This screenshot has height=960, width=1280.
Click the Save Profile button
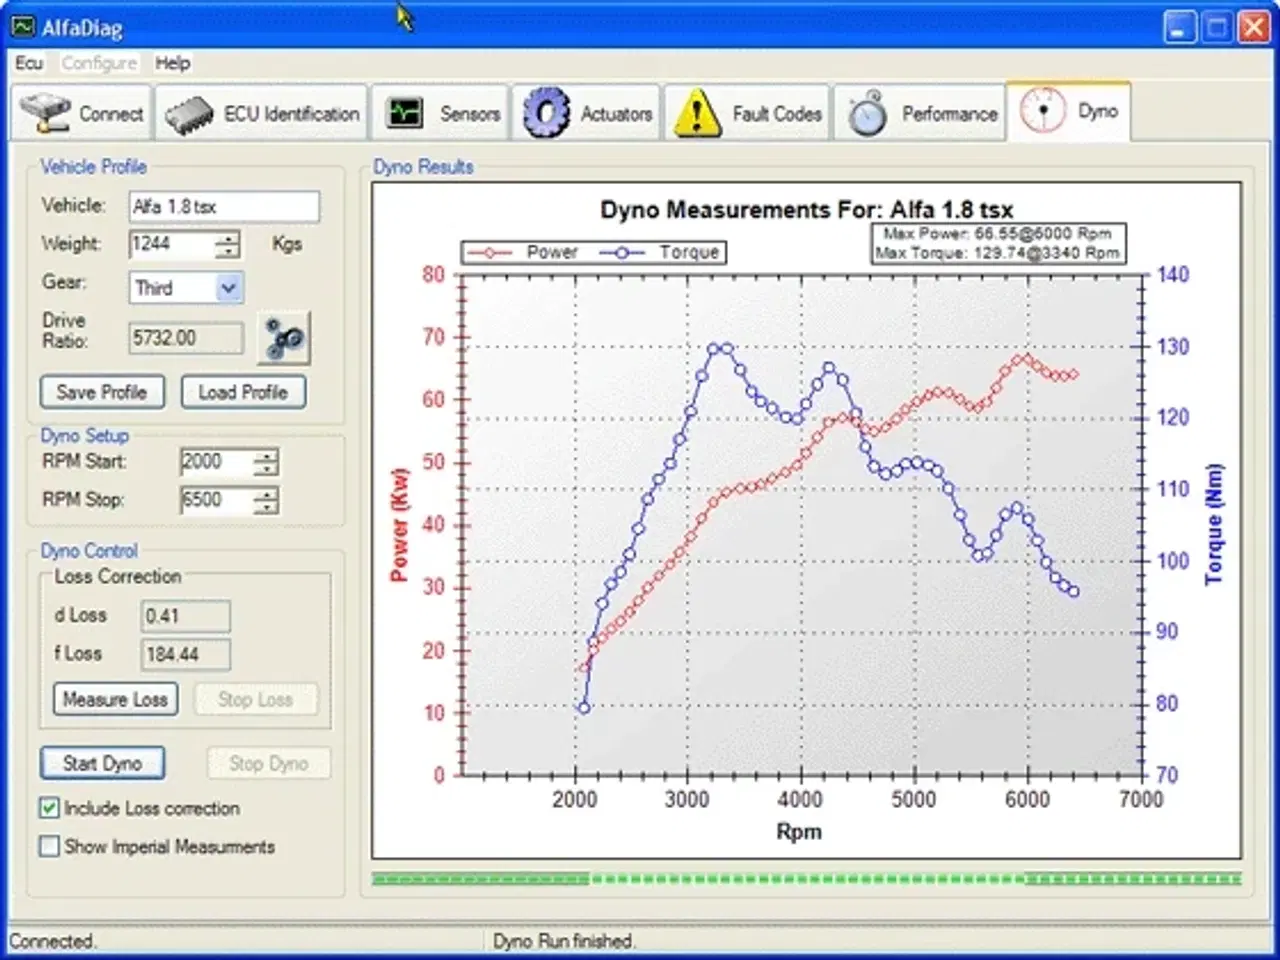point(102,392)
